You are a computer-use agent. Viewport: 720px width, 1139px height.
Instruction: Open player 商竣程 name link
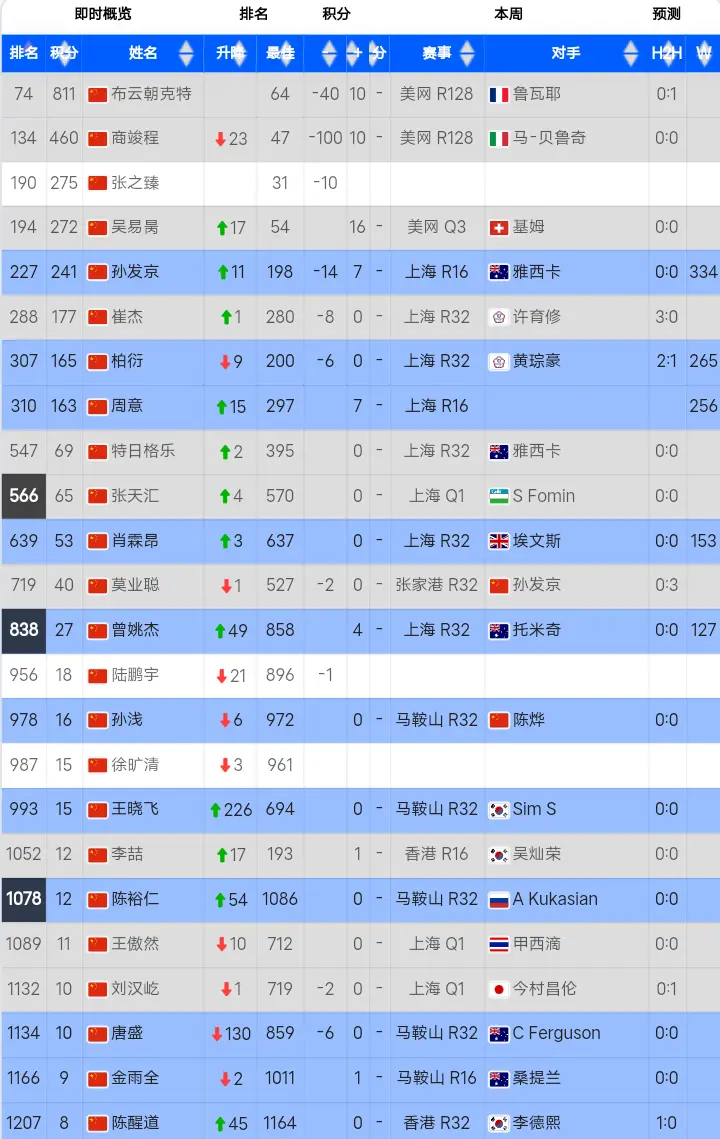click(x=135, y=138)
